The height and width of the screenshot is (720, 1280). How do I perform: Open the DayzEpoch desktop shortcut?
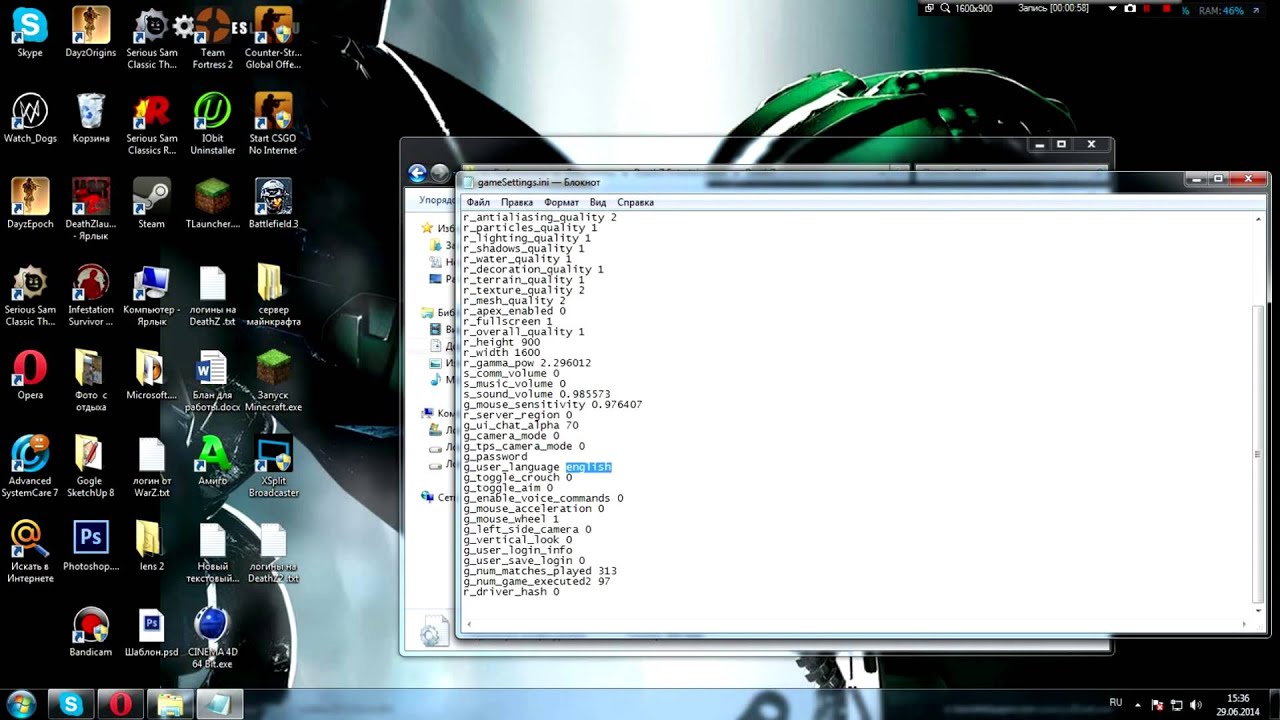coord(30,204)
